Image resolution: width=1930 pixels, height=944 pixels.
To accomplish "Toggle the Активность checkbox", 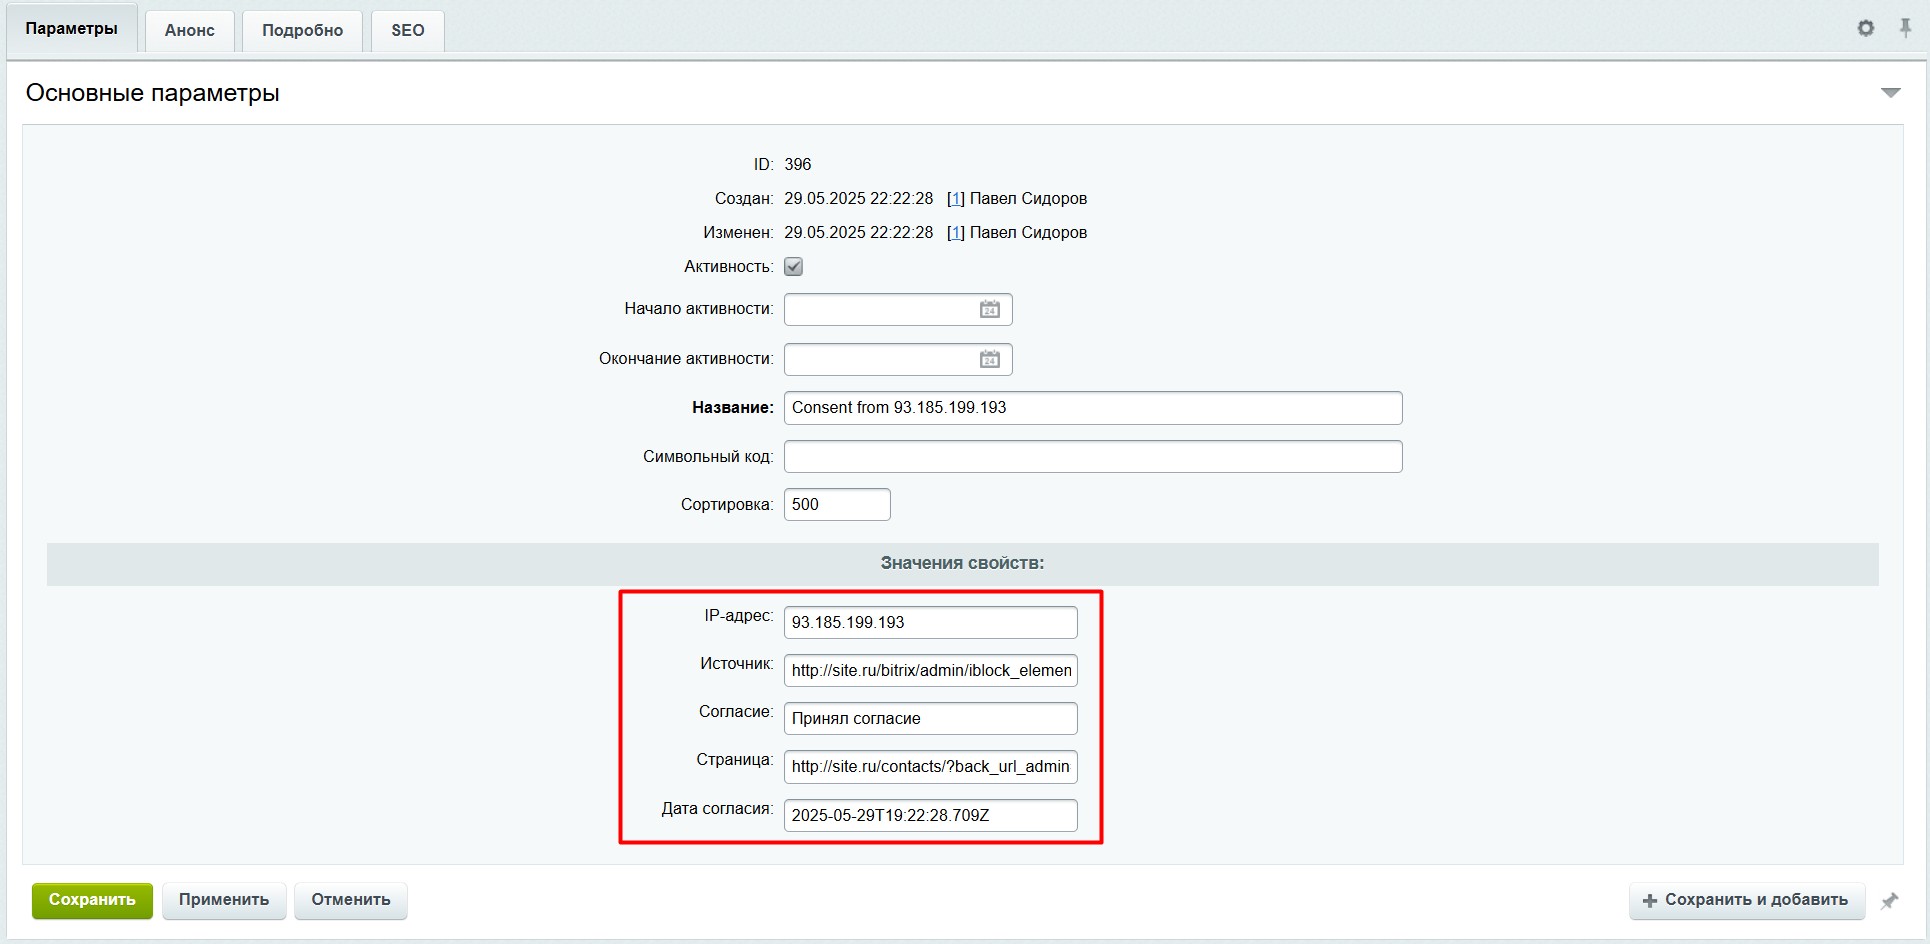I will [x=793, y=267].
